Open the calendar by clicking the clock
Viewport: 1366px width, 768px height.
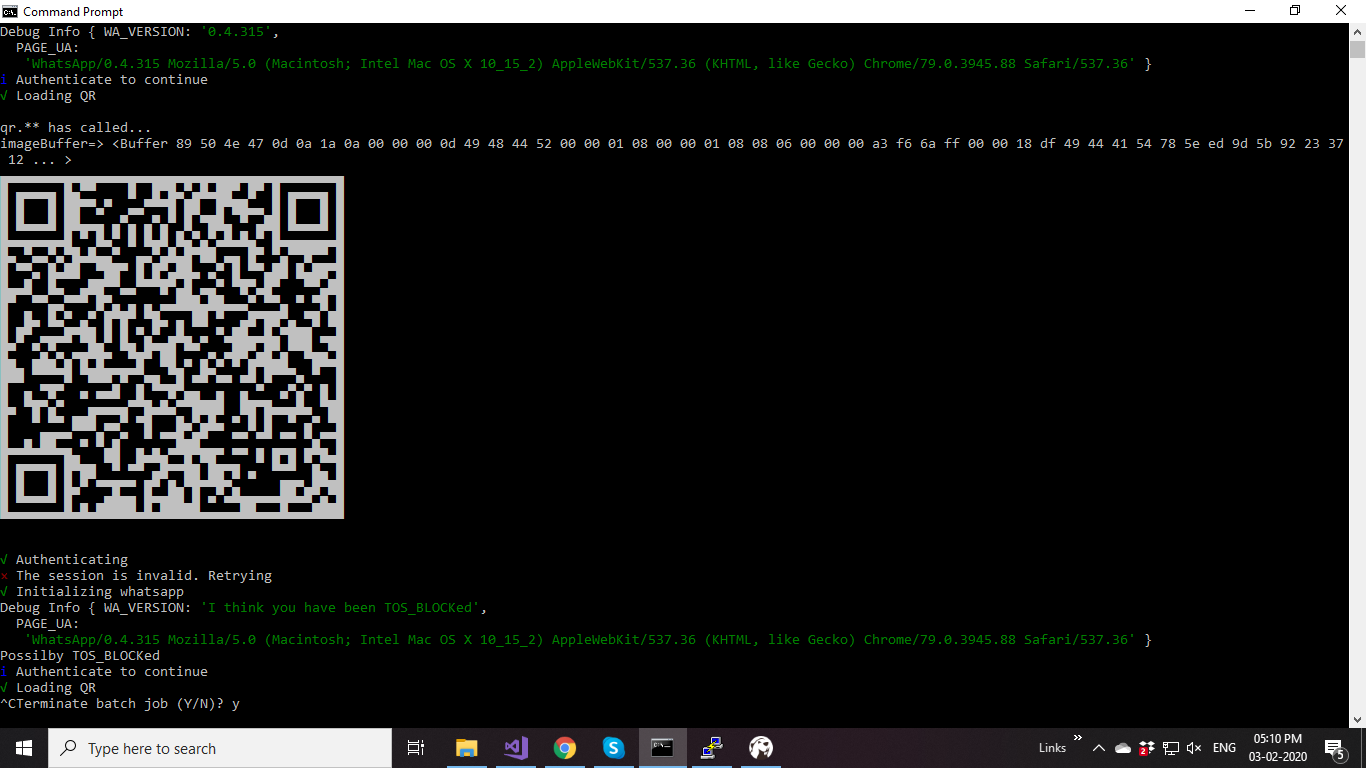(1276, 747)
